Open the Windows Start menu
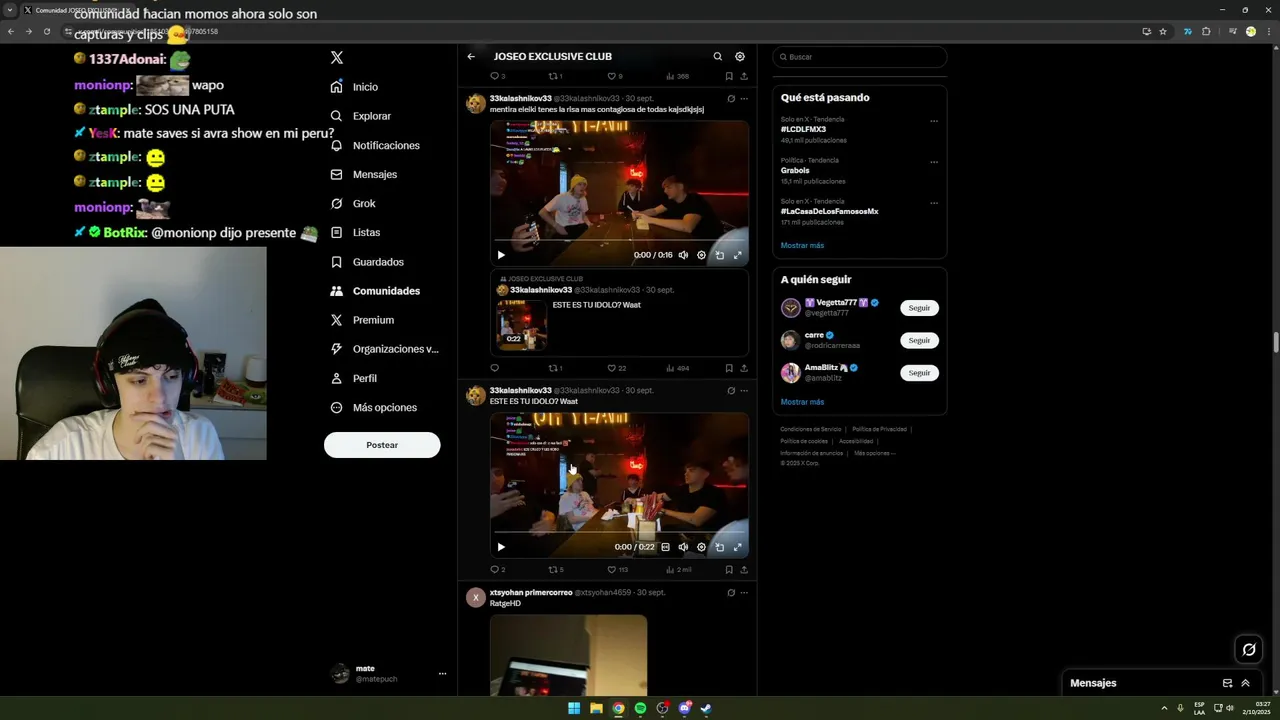Viewport: 1280px width, 720px height. (x=574, y=709)
